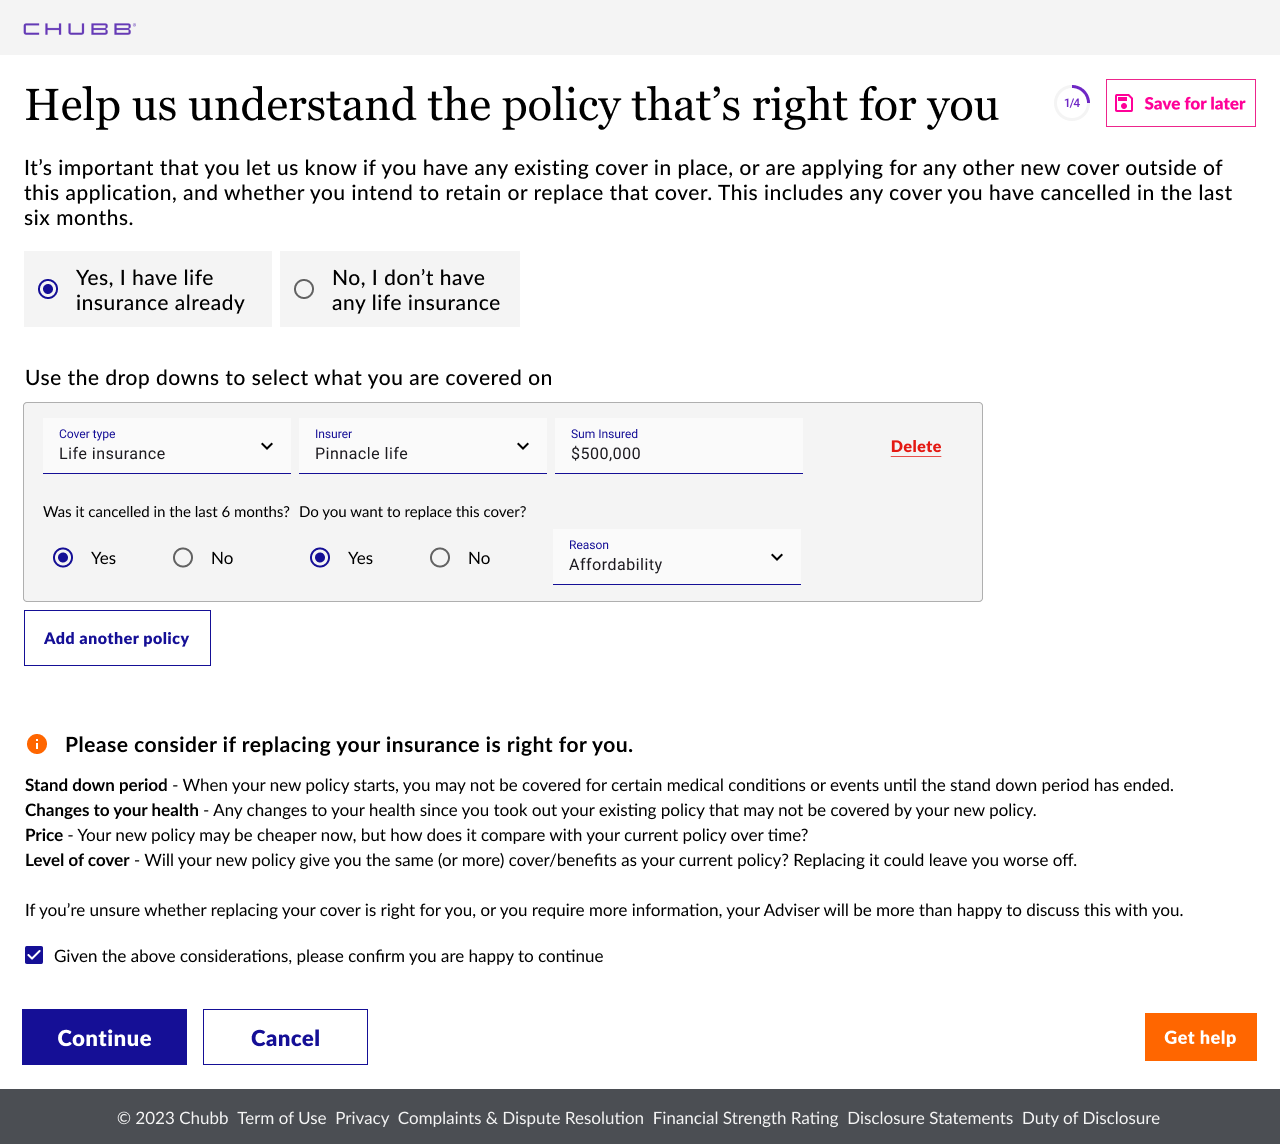Image resolution: width=1280 pixels, height=1144 pixels.
Task: Click the Chubb logo
Action: (x=79, y=29)
